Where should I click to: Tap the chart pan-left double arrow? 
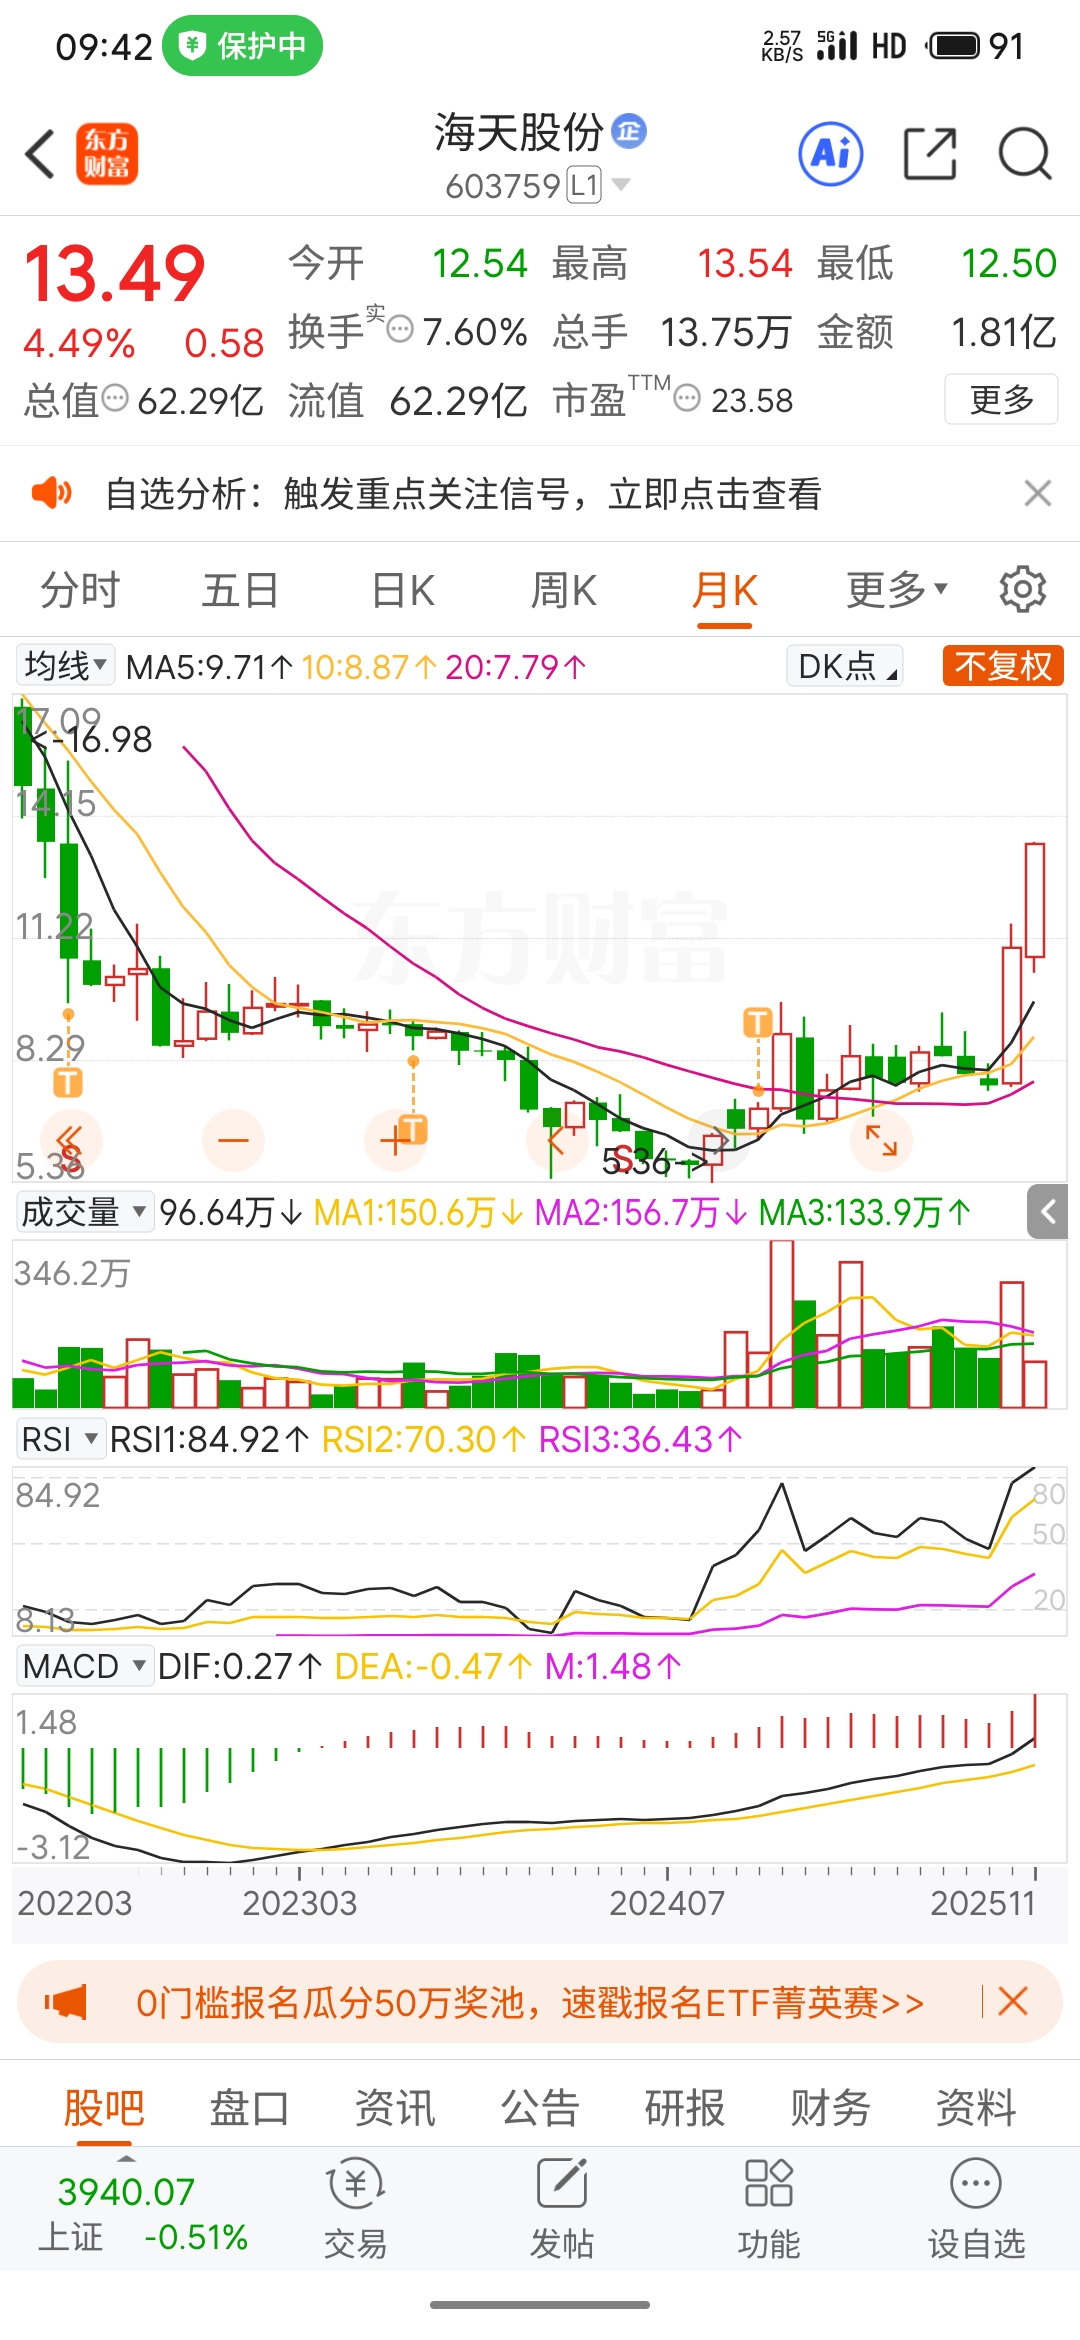[x=70, y=1140]
